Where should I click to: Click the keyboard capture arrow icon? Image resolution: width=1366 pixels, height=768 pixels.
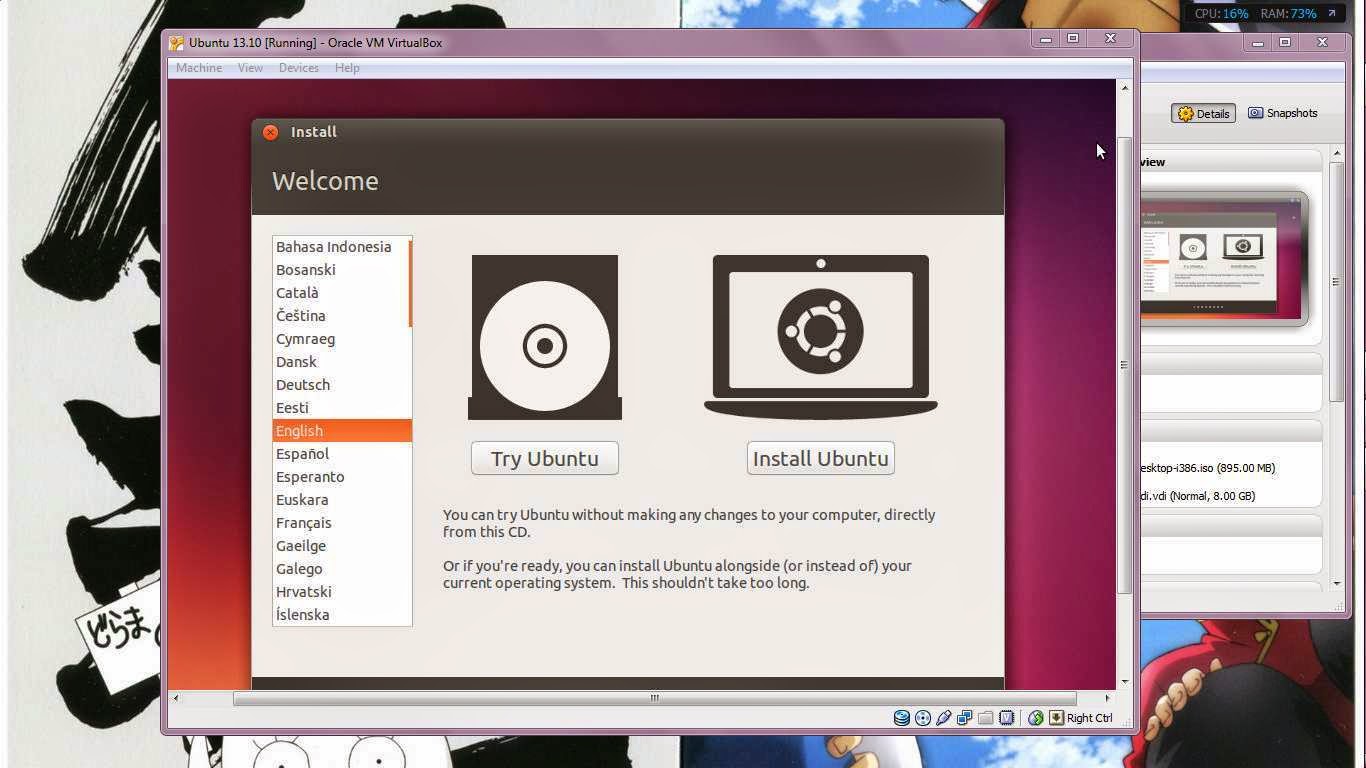click(x=1056, y=718)
